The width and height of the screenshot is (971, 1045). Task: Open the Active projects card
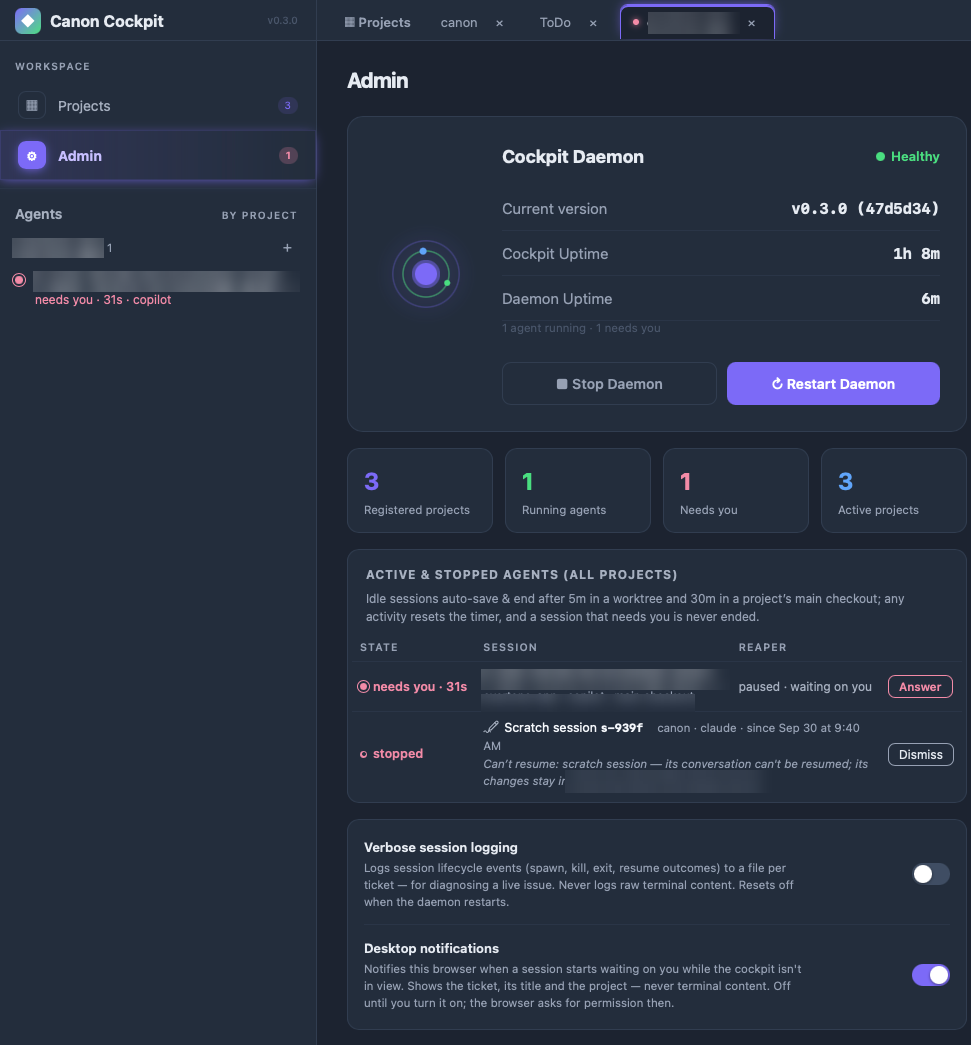pyautogui.click(x=894, y=491)
